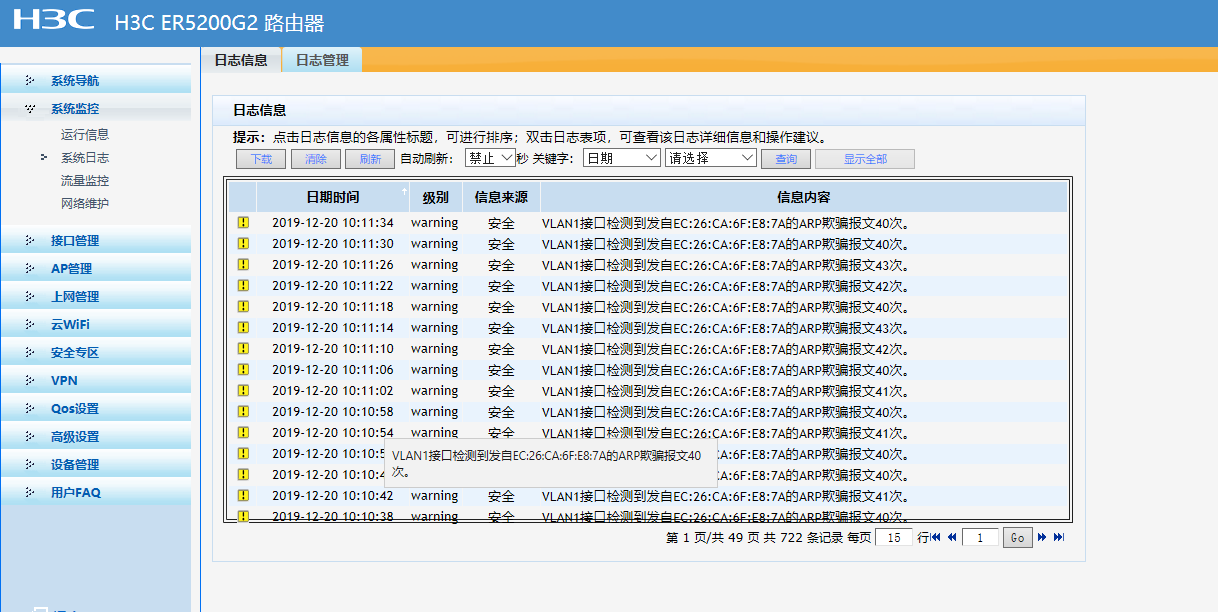Go to the previous log page
1218x612 pixels.
pyautogui.click(x=952, y=537)
